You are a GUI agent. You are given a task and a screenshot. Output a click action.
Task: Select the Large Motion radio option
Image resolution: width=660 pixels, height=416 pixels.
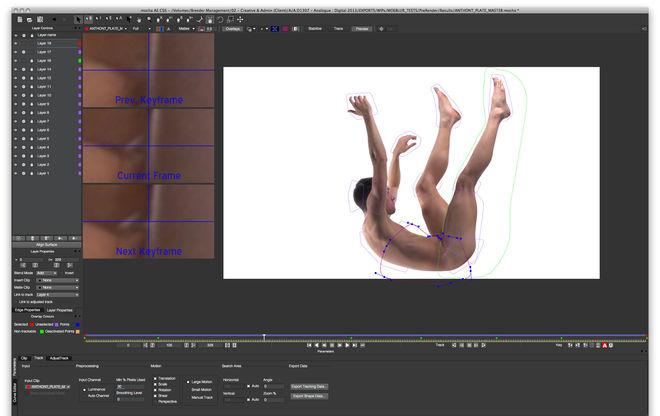click(x=188, y=381)
